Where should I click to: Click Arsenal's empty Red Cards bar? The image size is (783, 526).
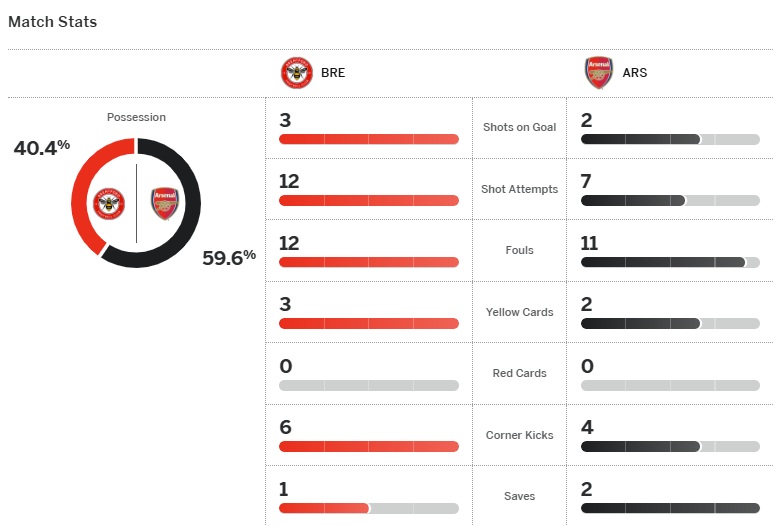click(x=670, y=385)
